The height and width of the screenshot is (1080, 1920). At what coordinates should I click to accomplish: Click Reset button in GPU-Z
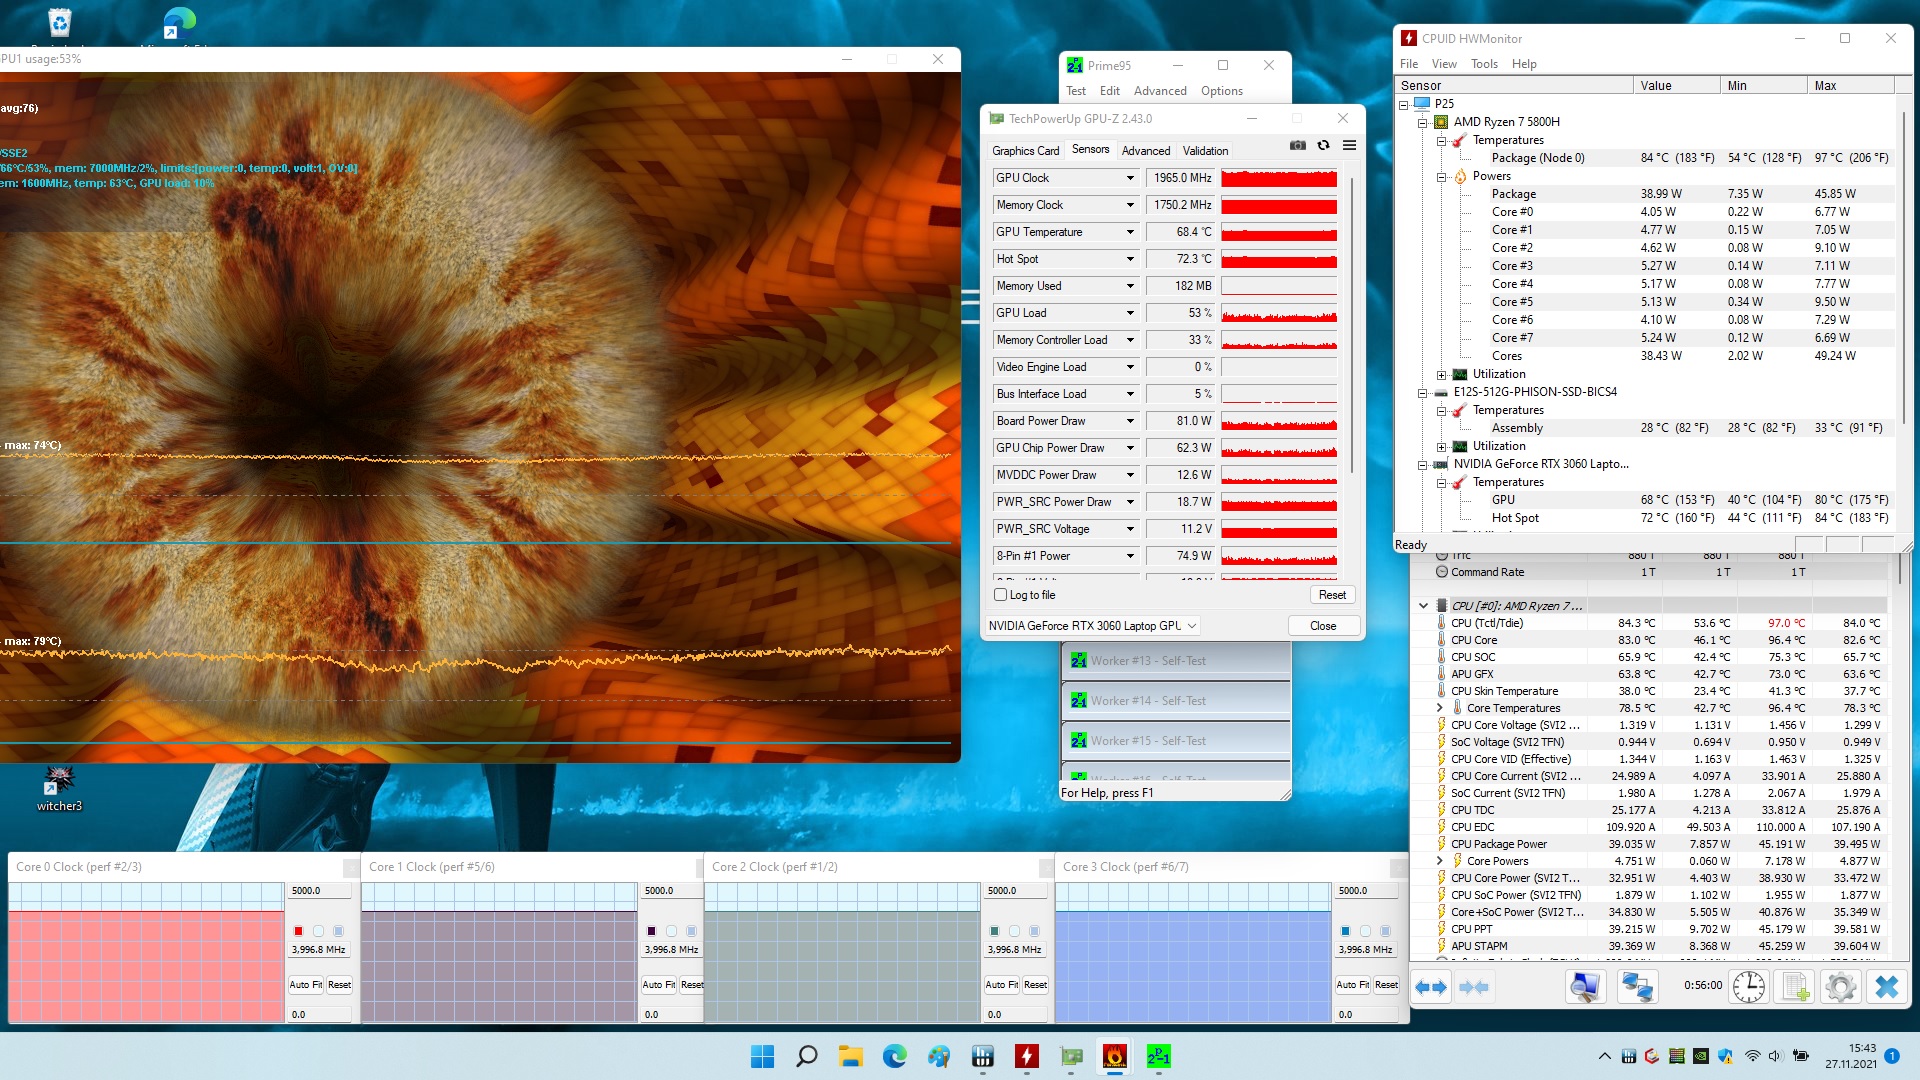[1332, 595]
